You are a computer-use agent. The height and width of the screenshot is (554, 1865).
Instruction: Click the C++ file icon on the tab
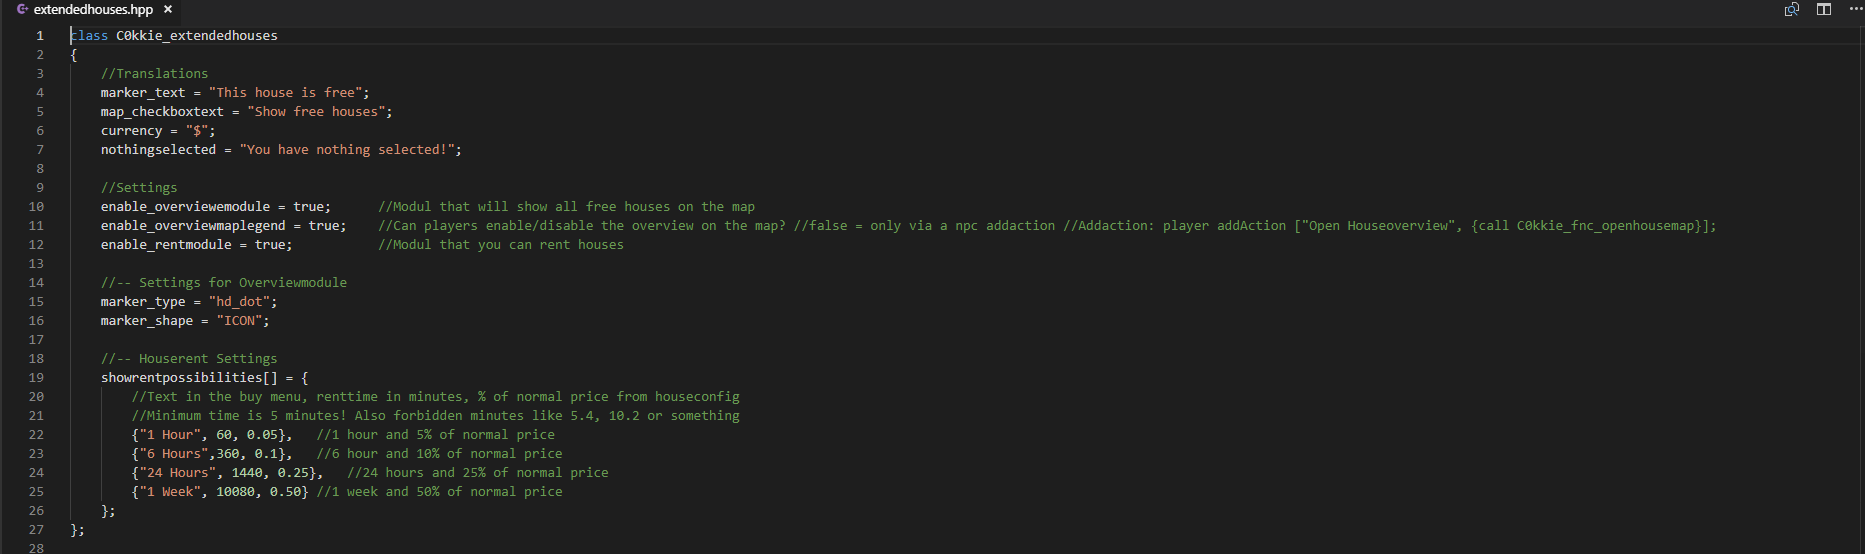22,9
